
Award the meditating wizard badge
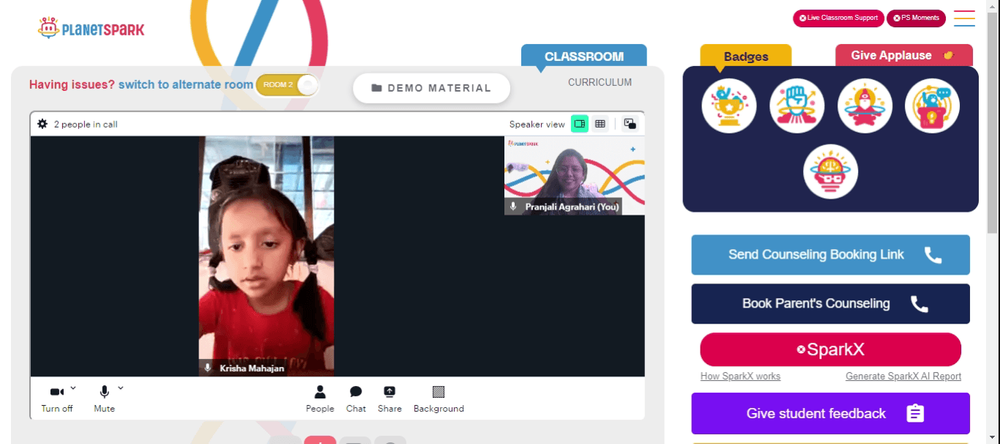(x=865, y=106)
